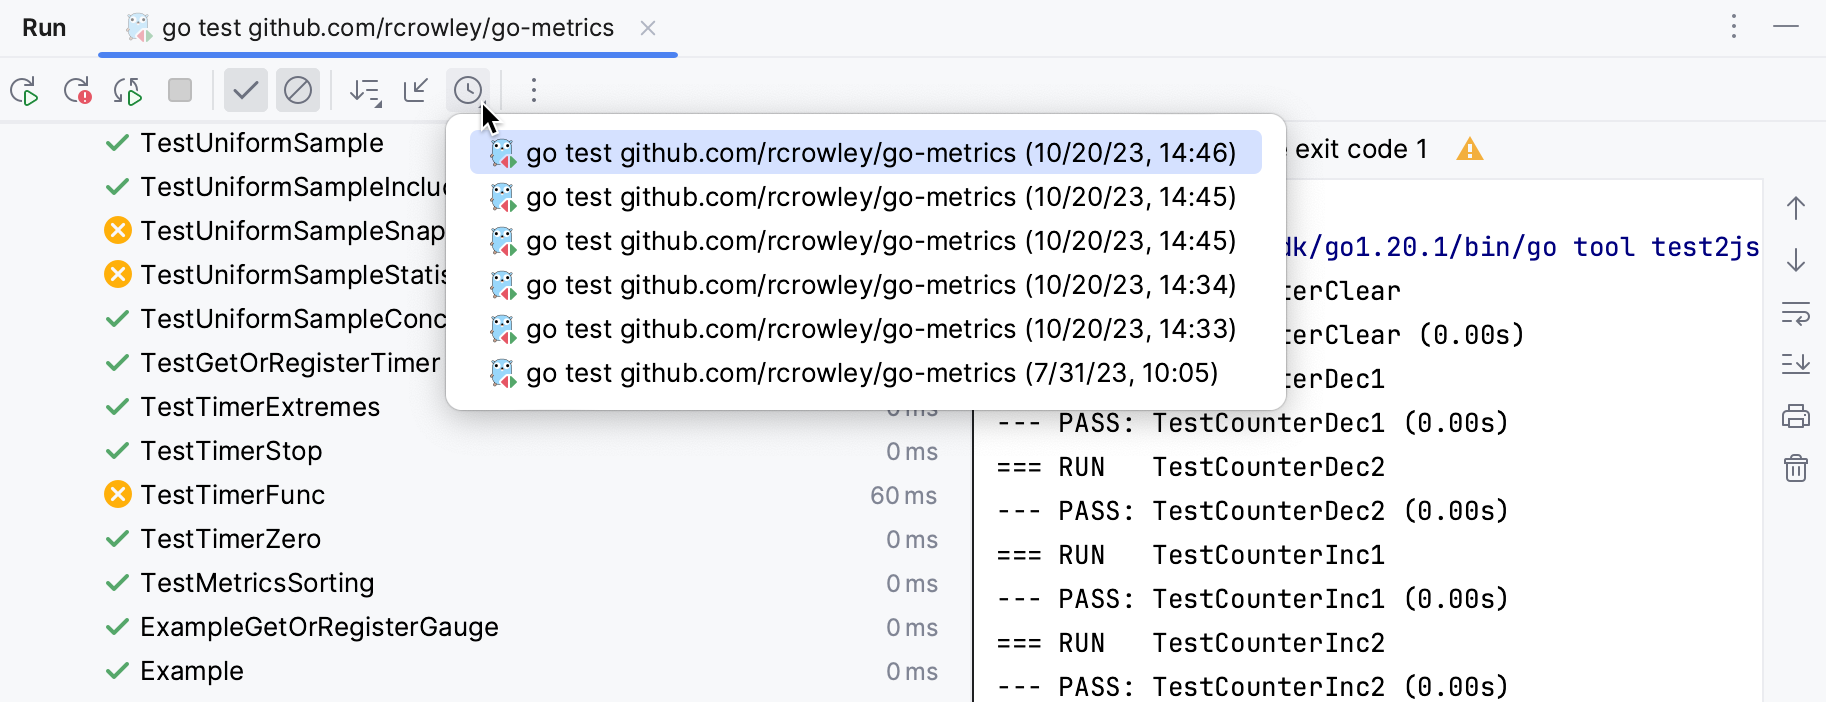
Task: Print the console output
Action: 1796,416
